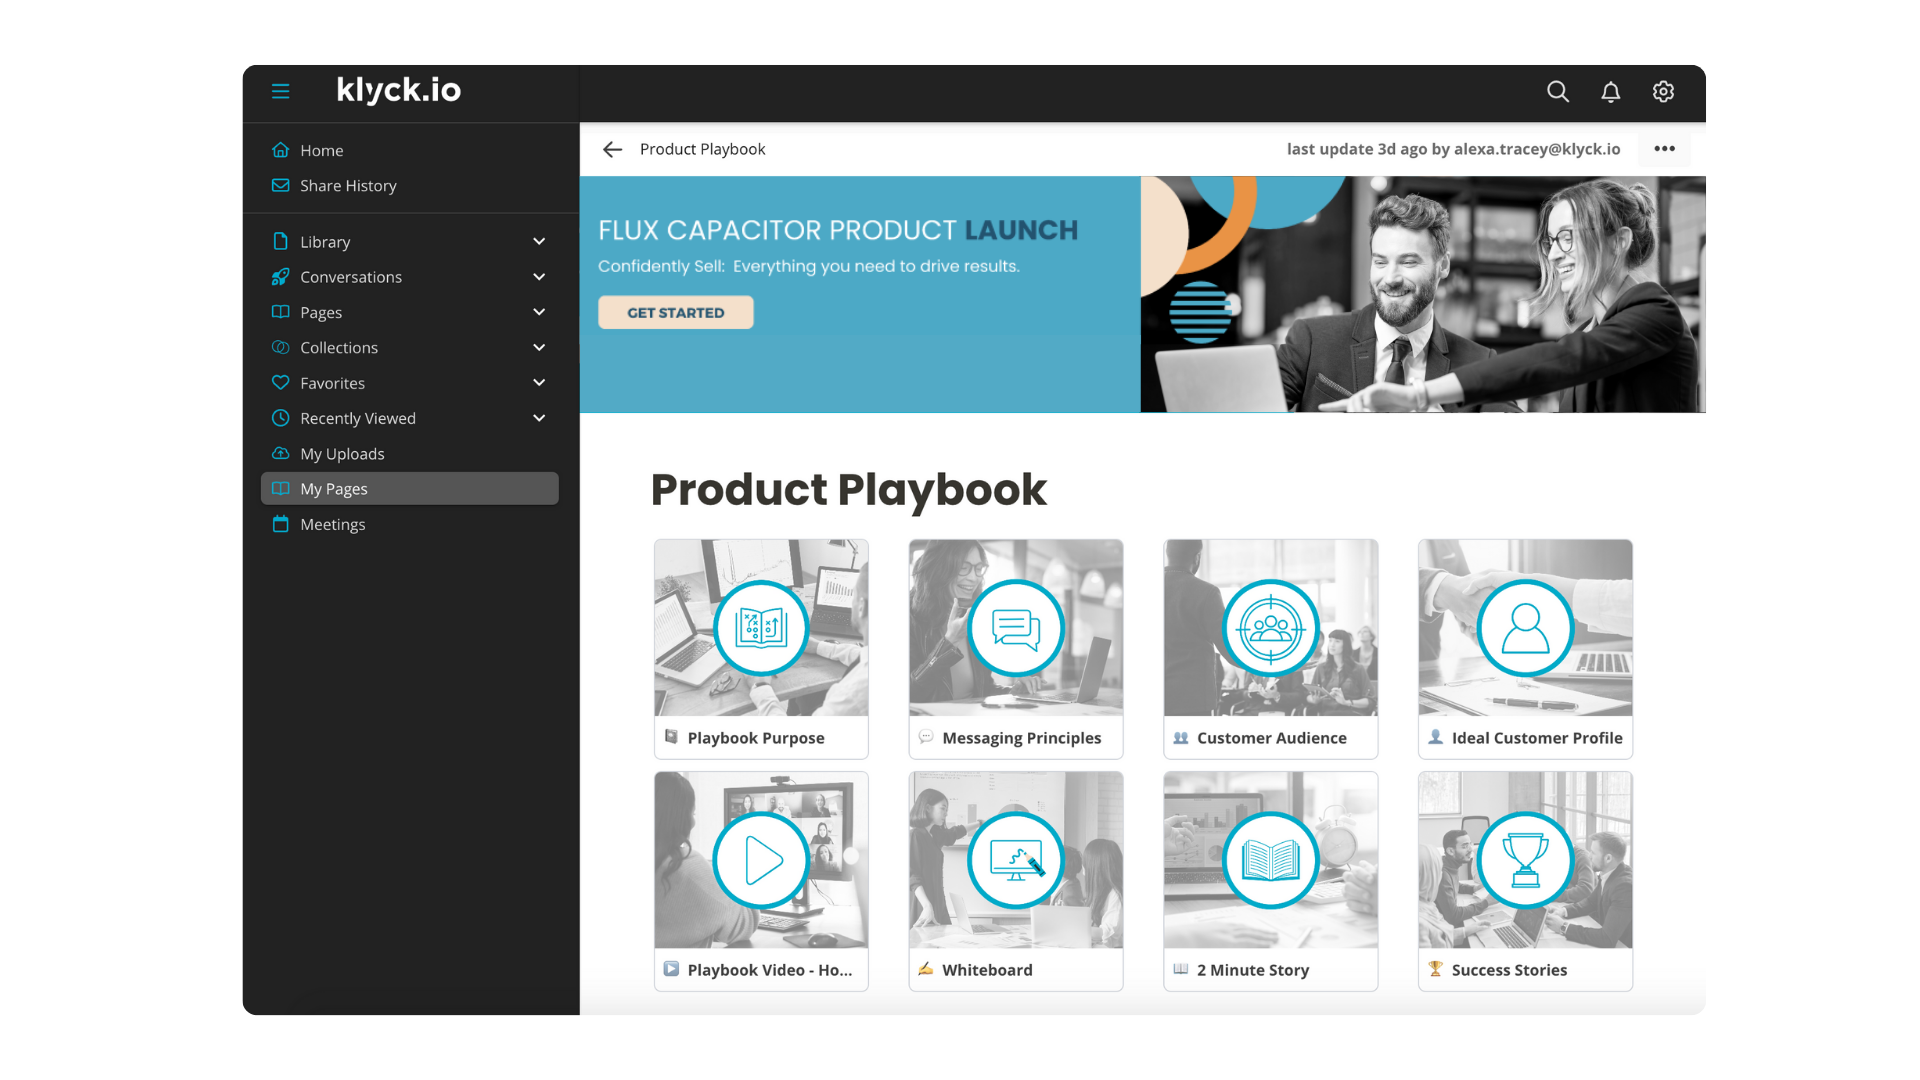
Task: Open settings with the gear icon
Action: tap(1663, 91)
